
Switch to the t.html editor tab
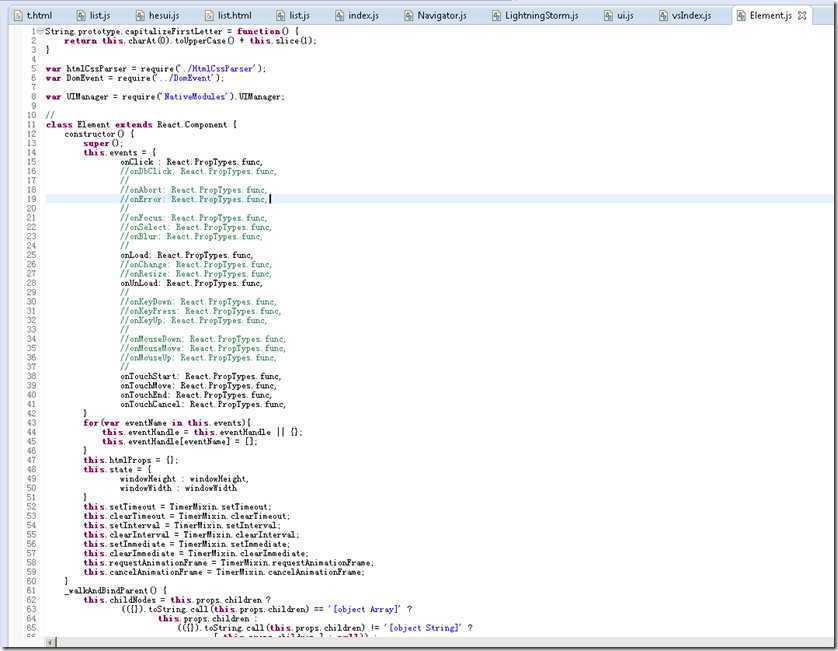pos(39,16)
